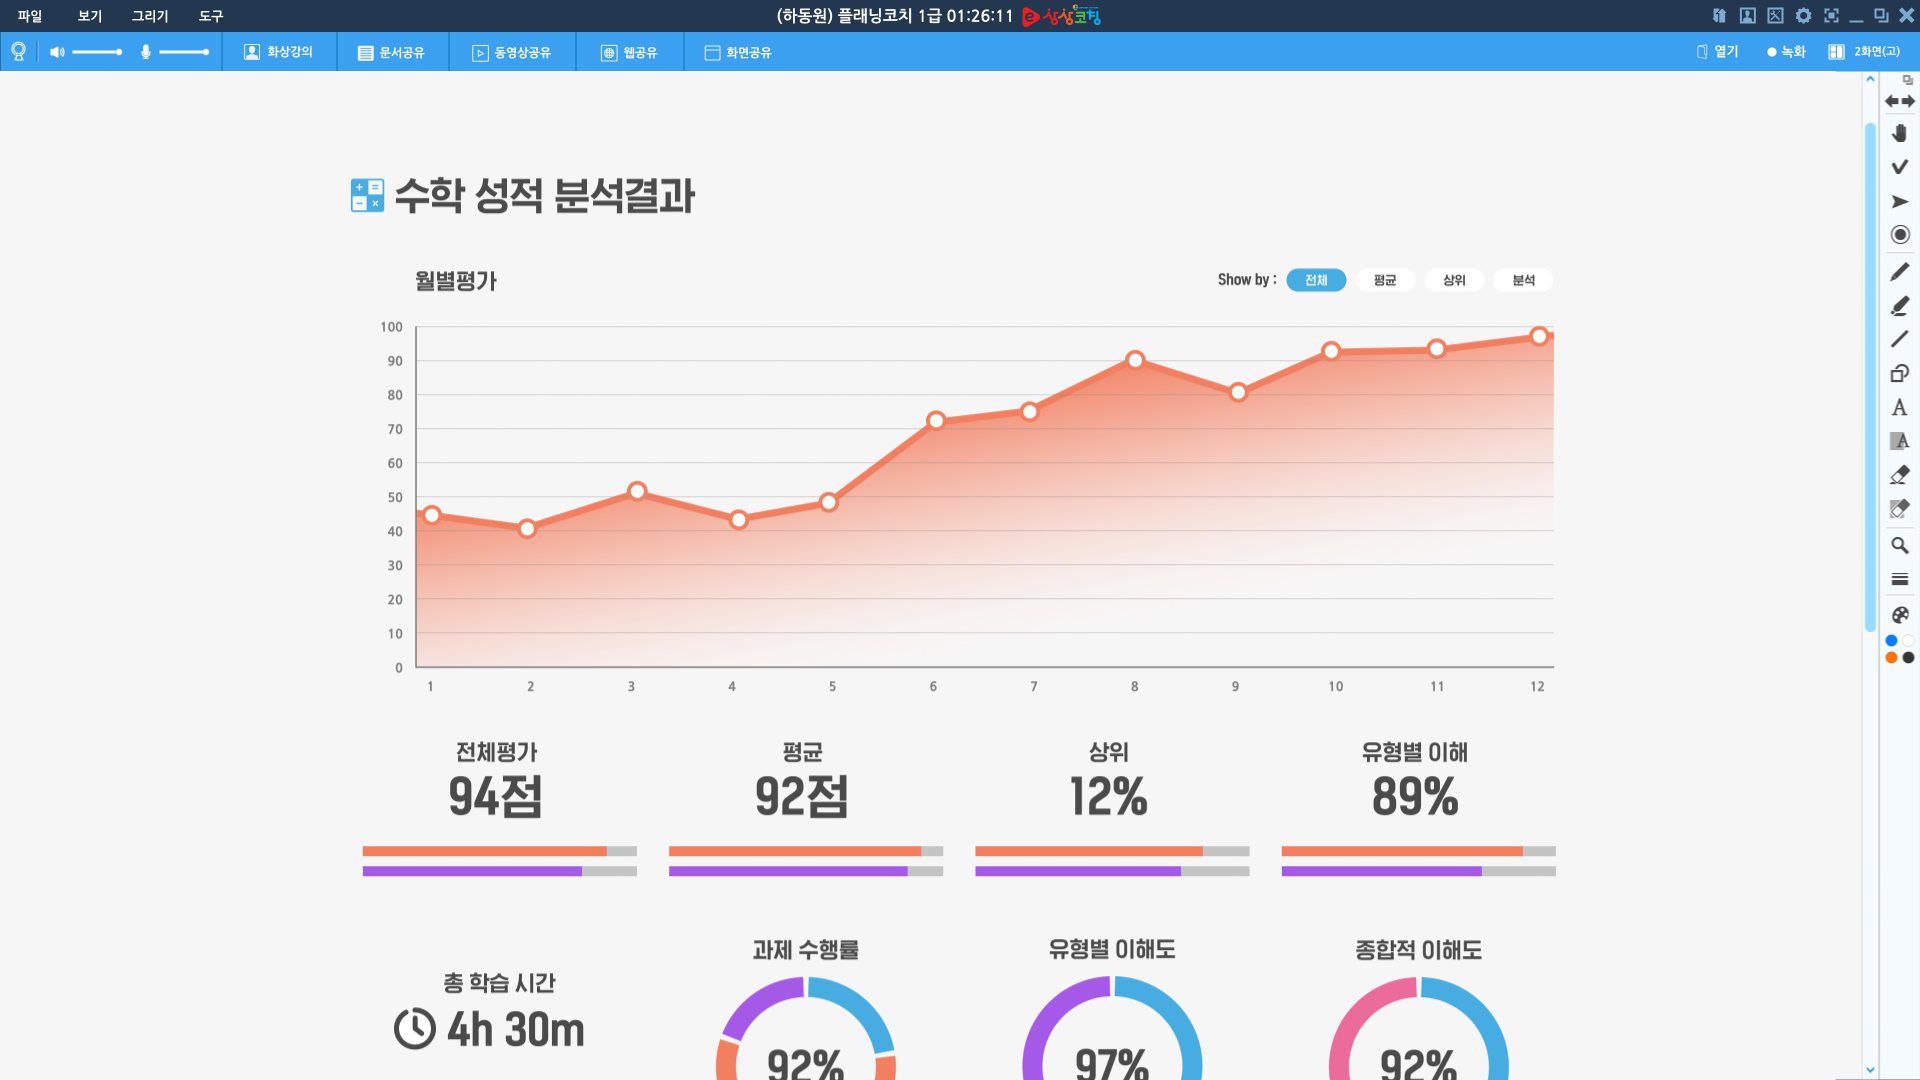
Task: Expand the toolbar with double arrows
Action: point(1899,101)
